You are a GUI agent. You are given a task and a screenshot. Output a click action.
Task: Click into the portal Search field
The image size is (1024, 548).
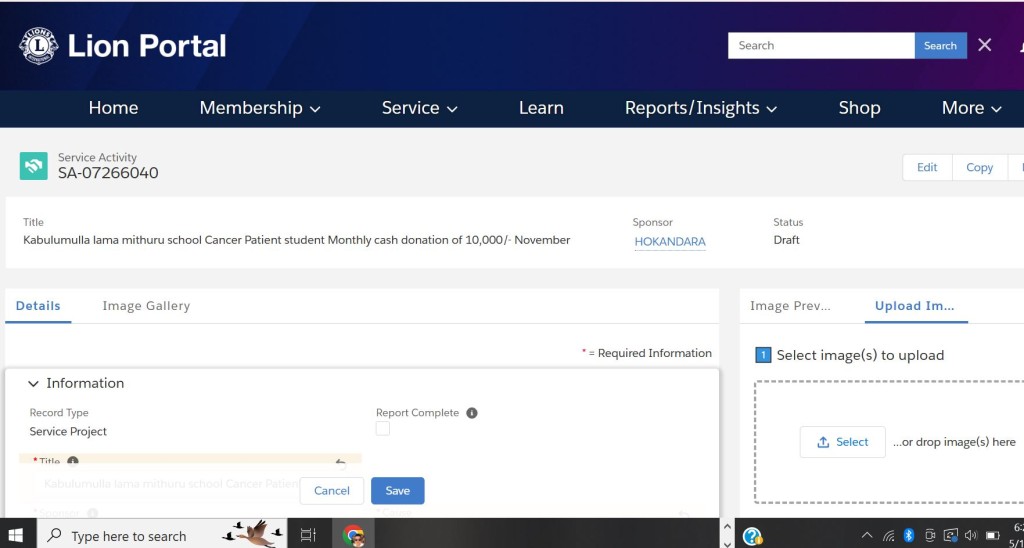coord(821,46)
